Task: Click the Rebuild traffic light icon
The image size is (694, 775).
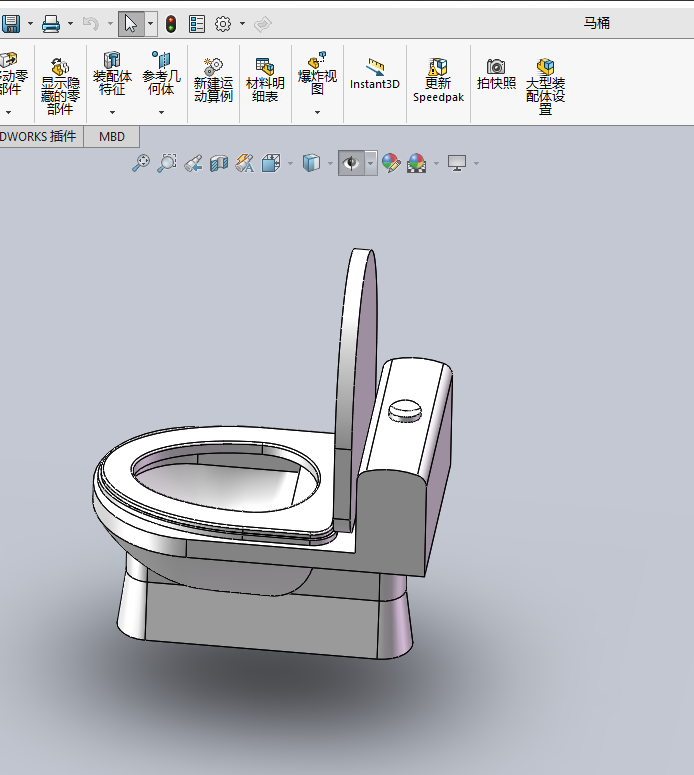Action: (171, 24)
